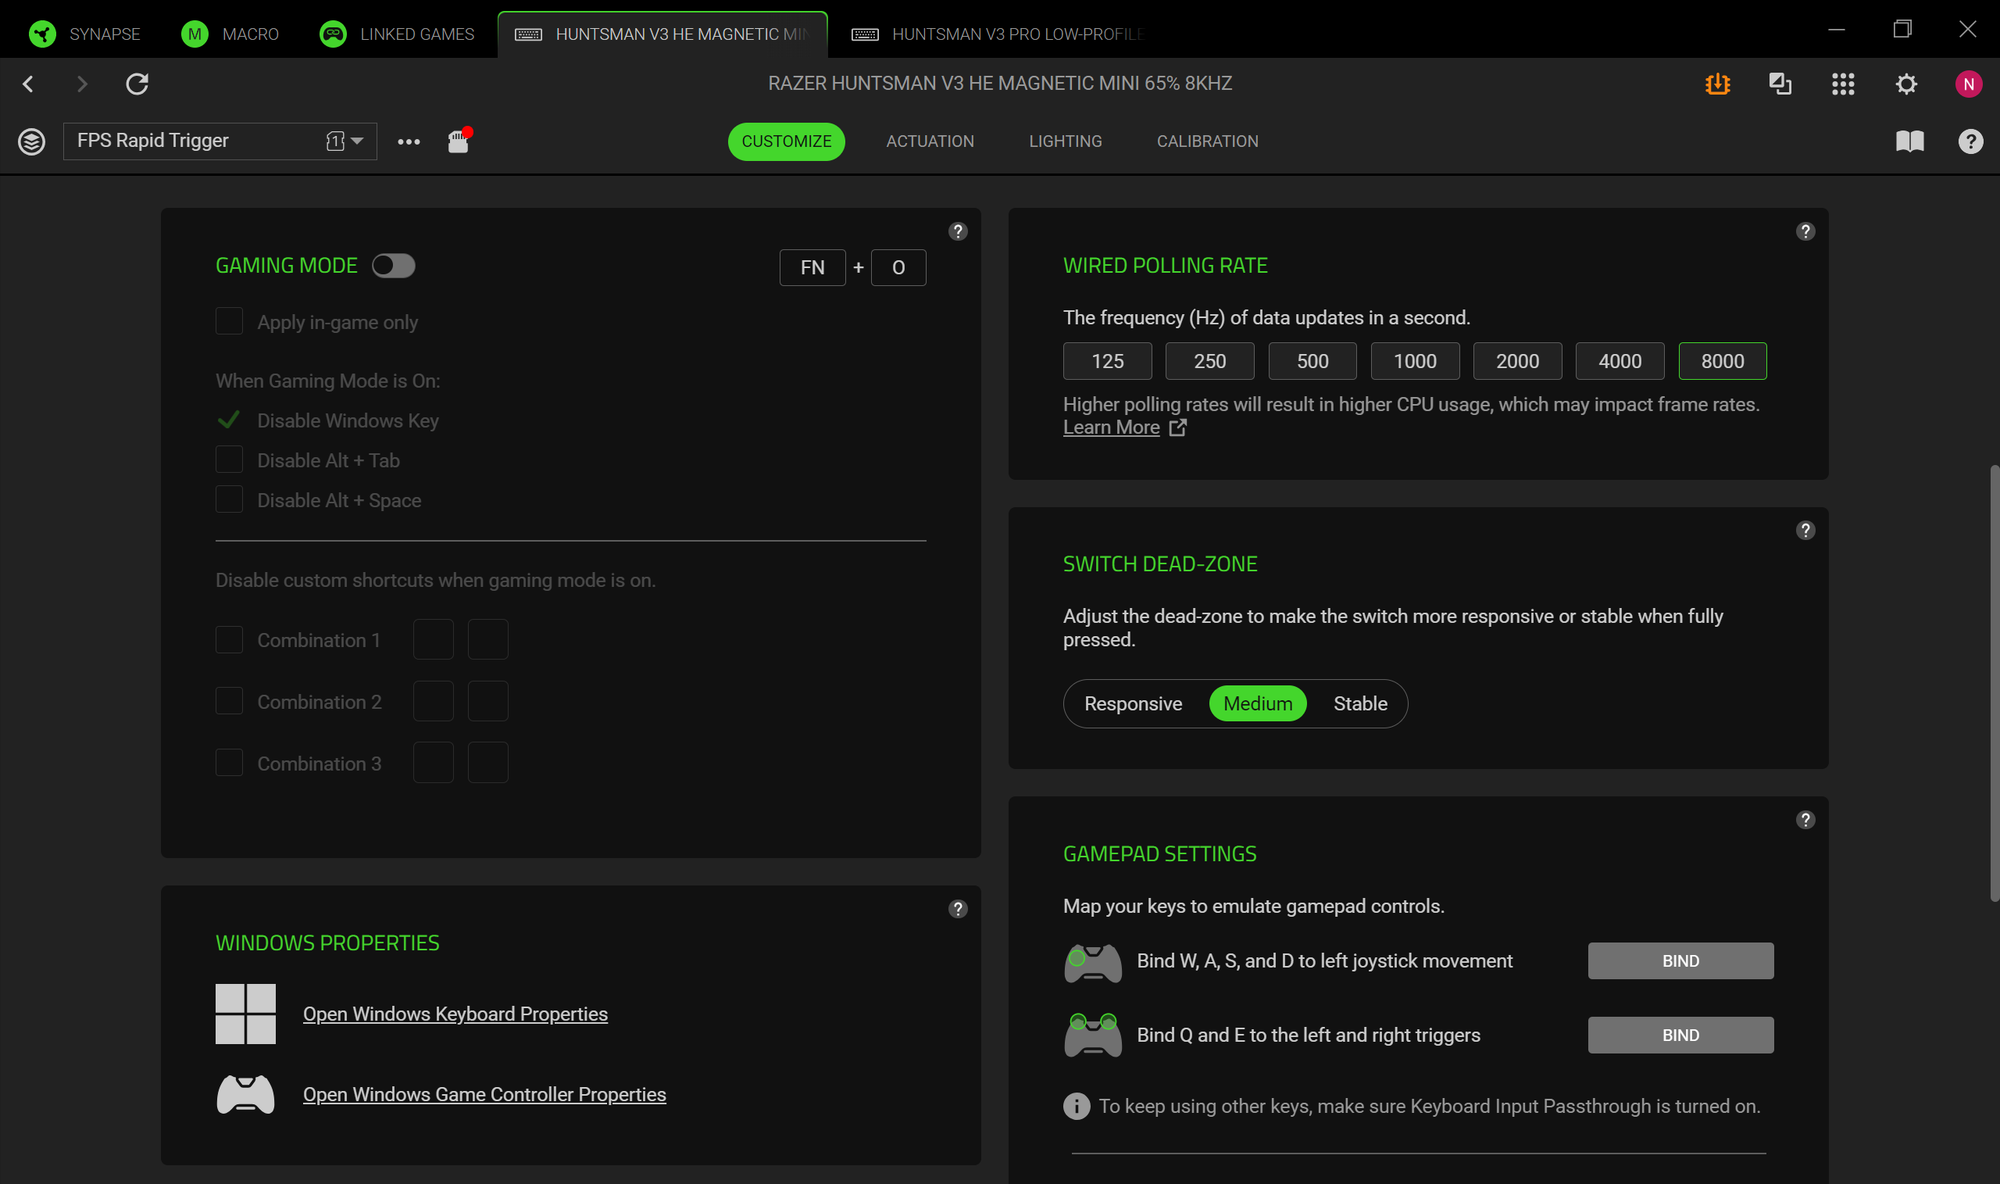
Task: Set polling rate to 2000
Action: (1517, 361)
